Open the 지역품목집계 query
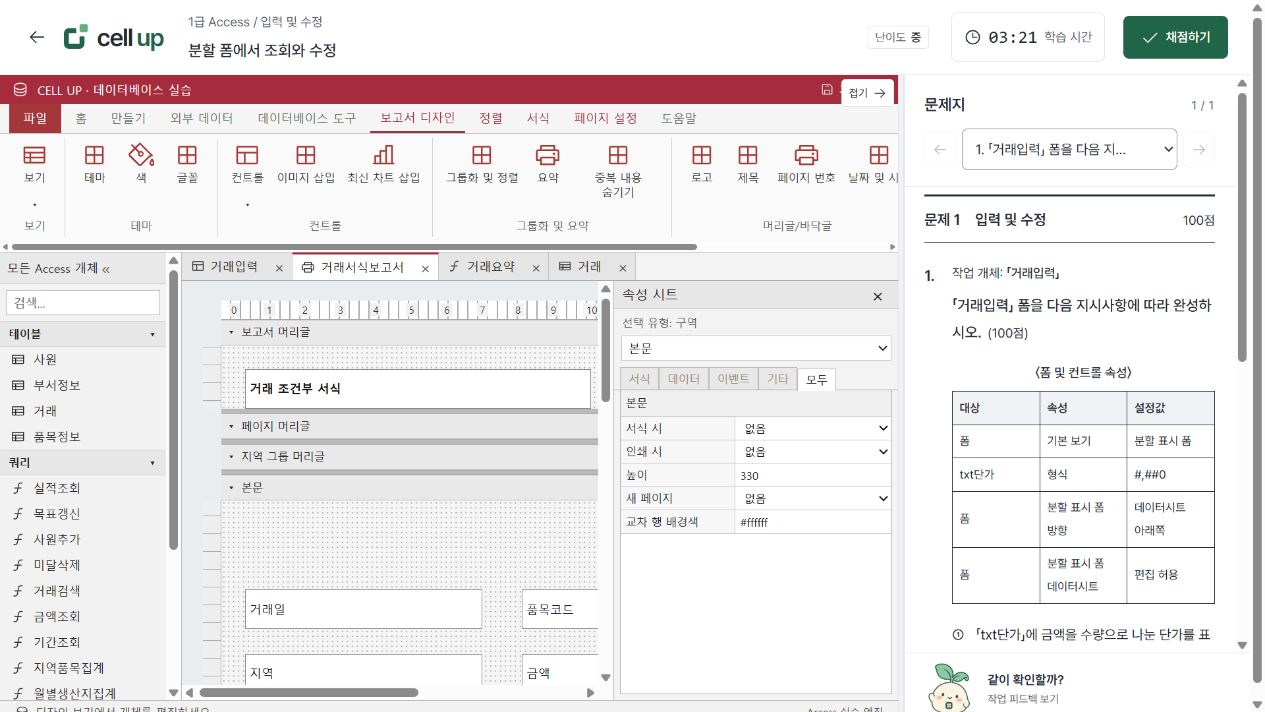Screen dimensions: 1265x712 point(69,668)
